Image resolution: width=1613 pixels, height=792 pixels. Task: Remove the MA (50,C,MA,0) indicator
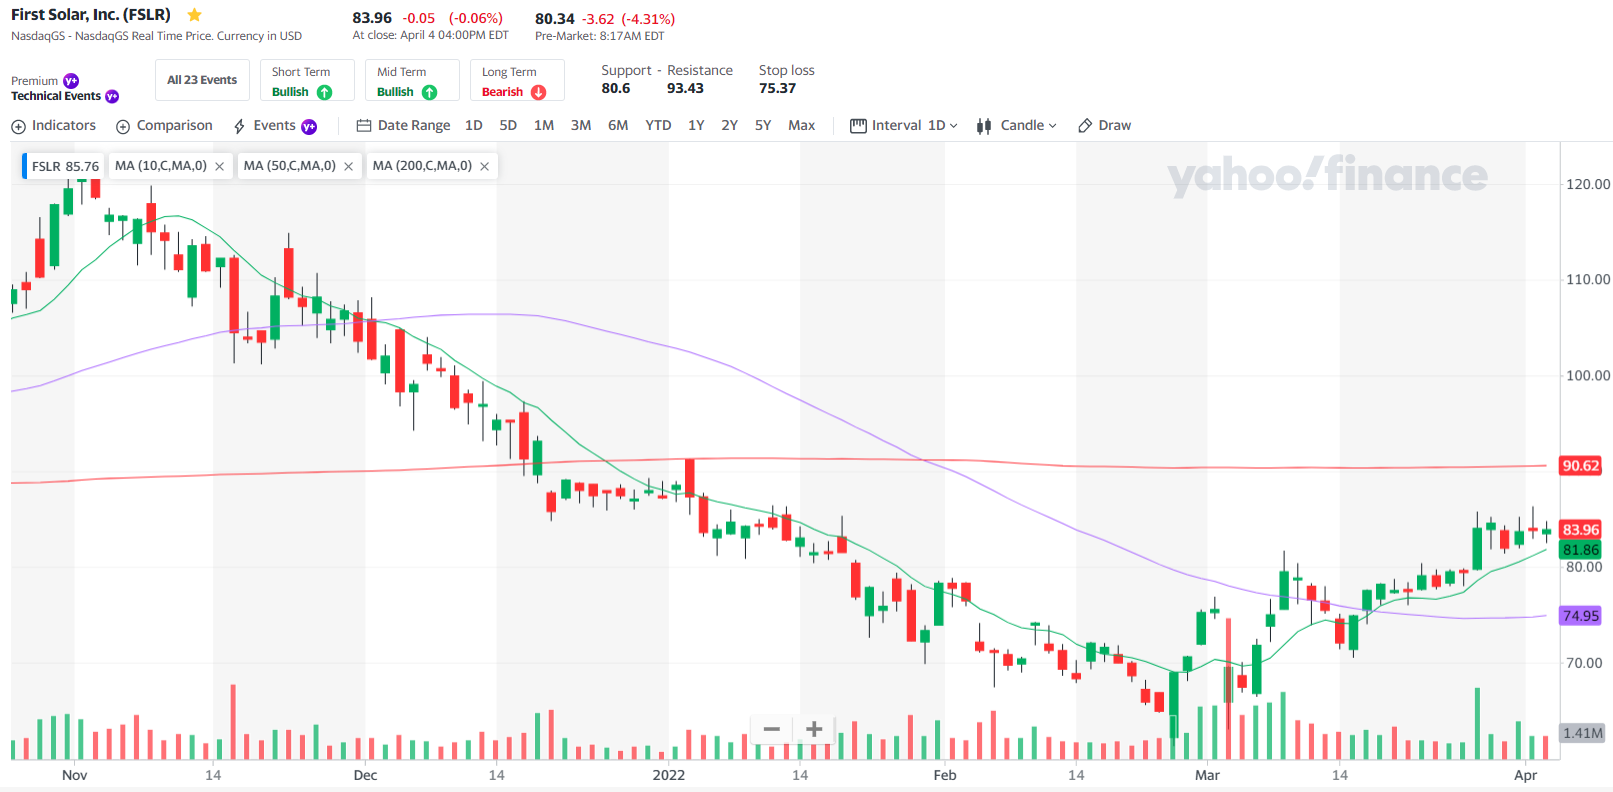348,166
